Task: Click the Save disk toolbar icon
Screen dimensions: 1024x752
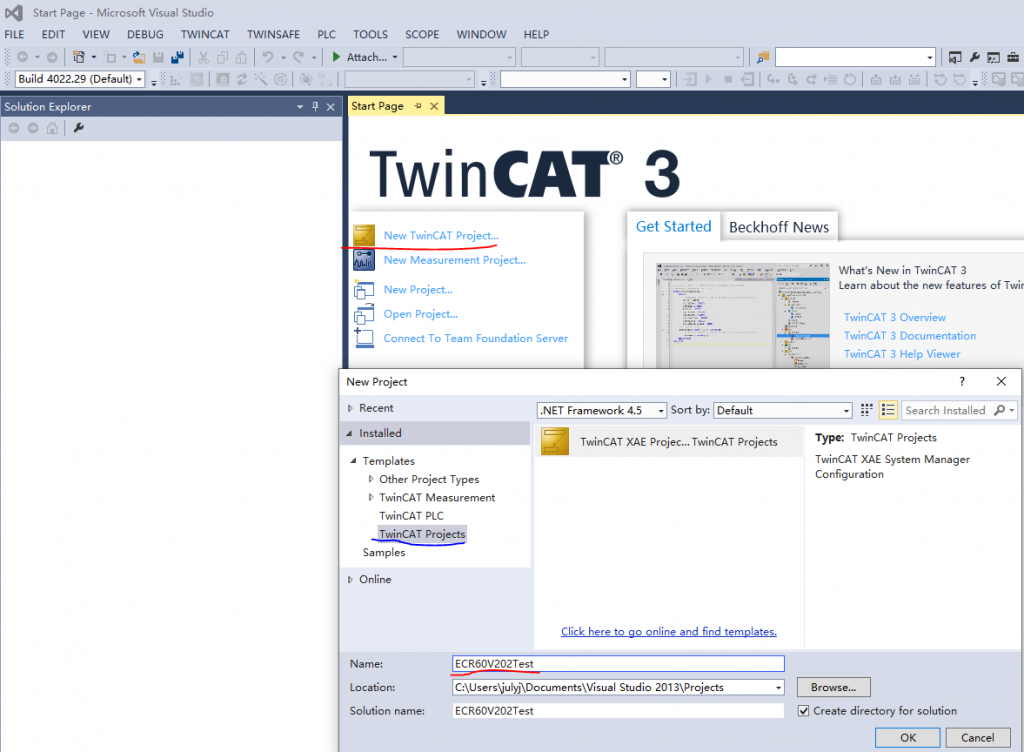Action: tap(158, 57)
